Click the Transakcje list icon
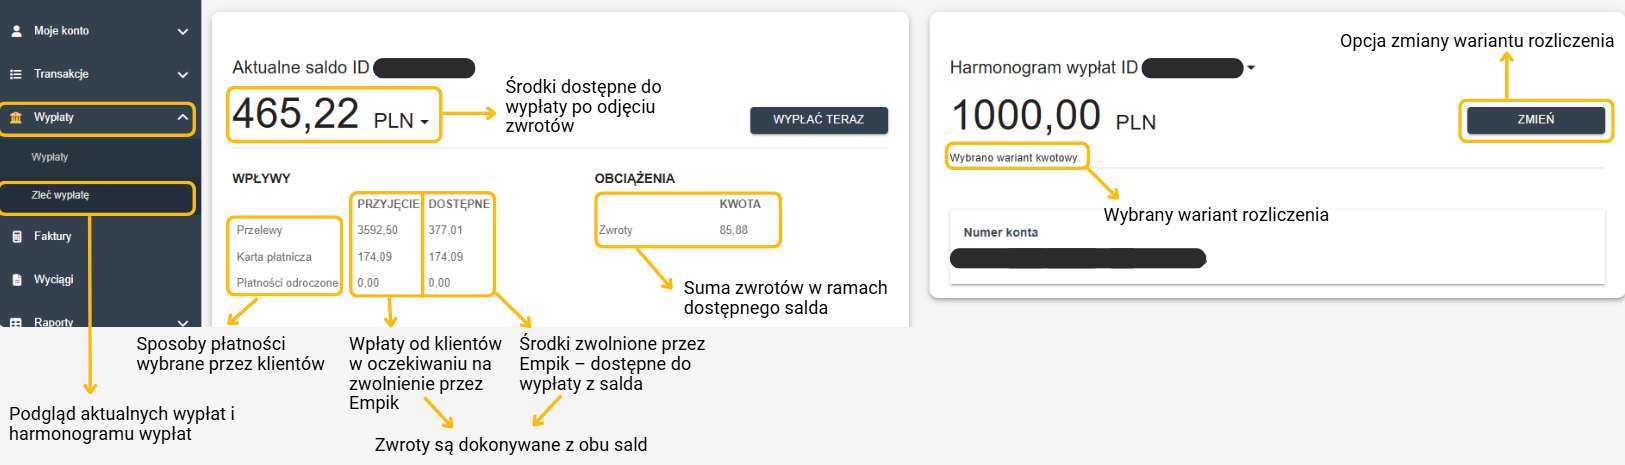This screenshot has width=1625, height=465. pos(16,74)
